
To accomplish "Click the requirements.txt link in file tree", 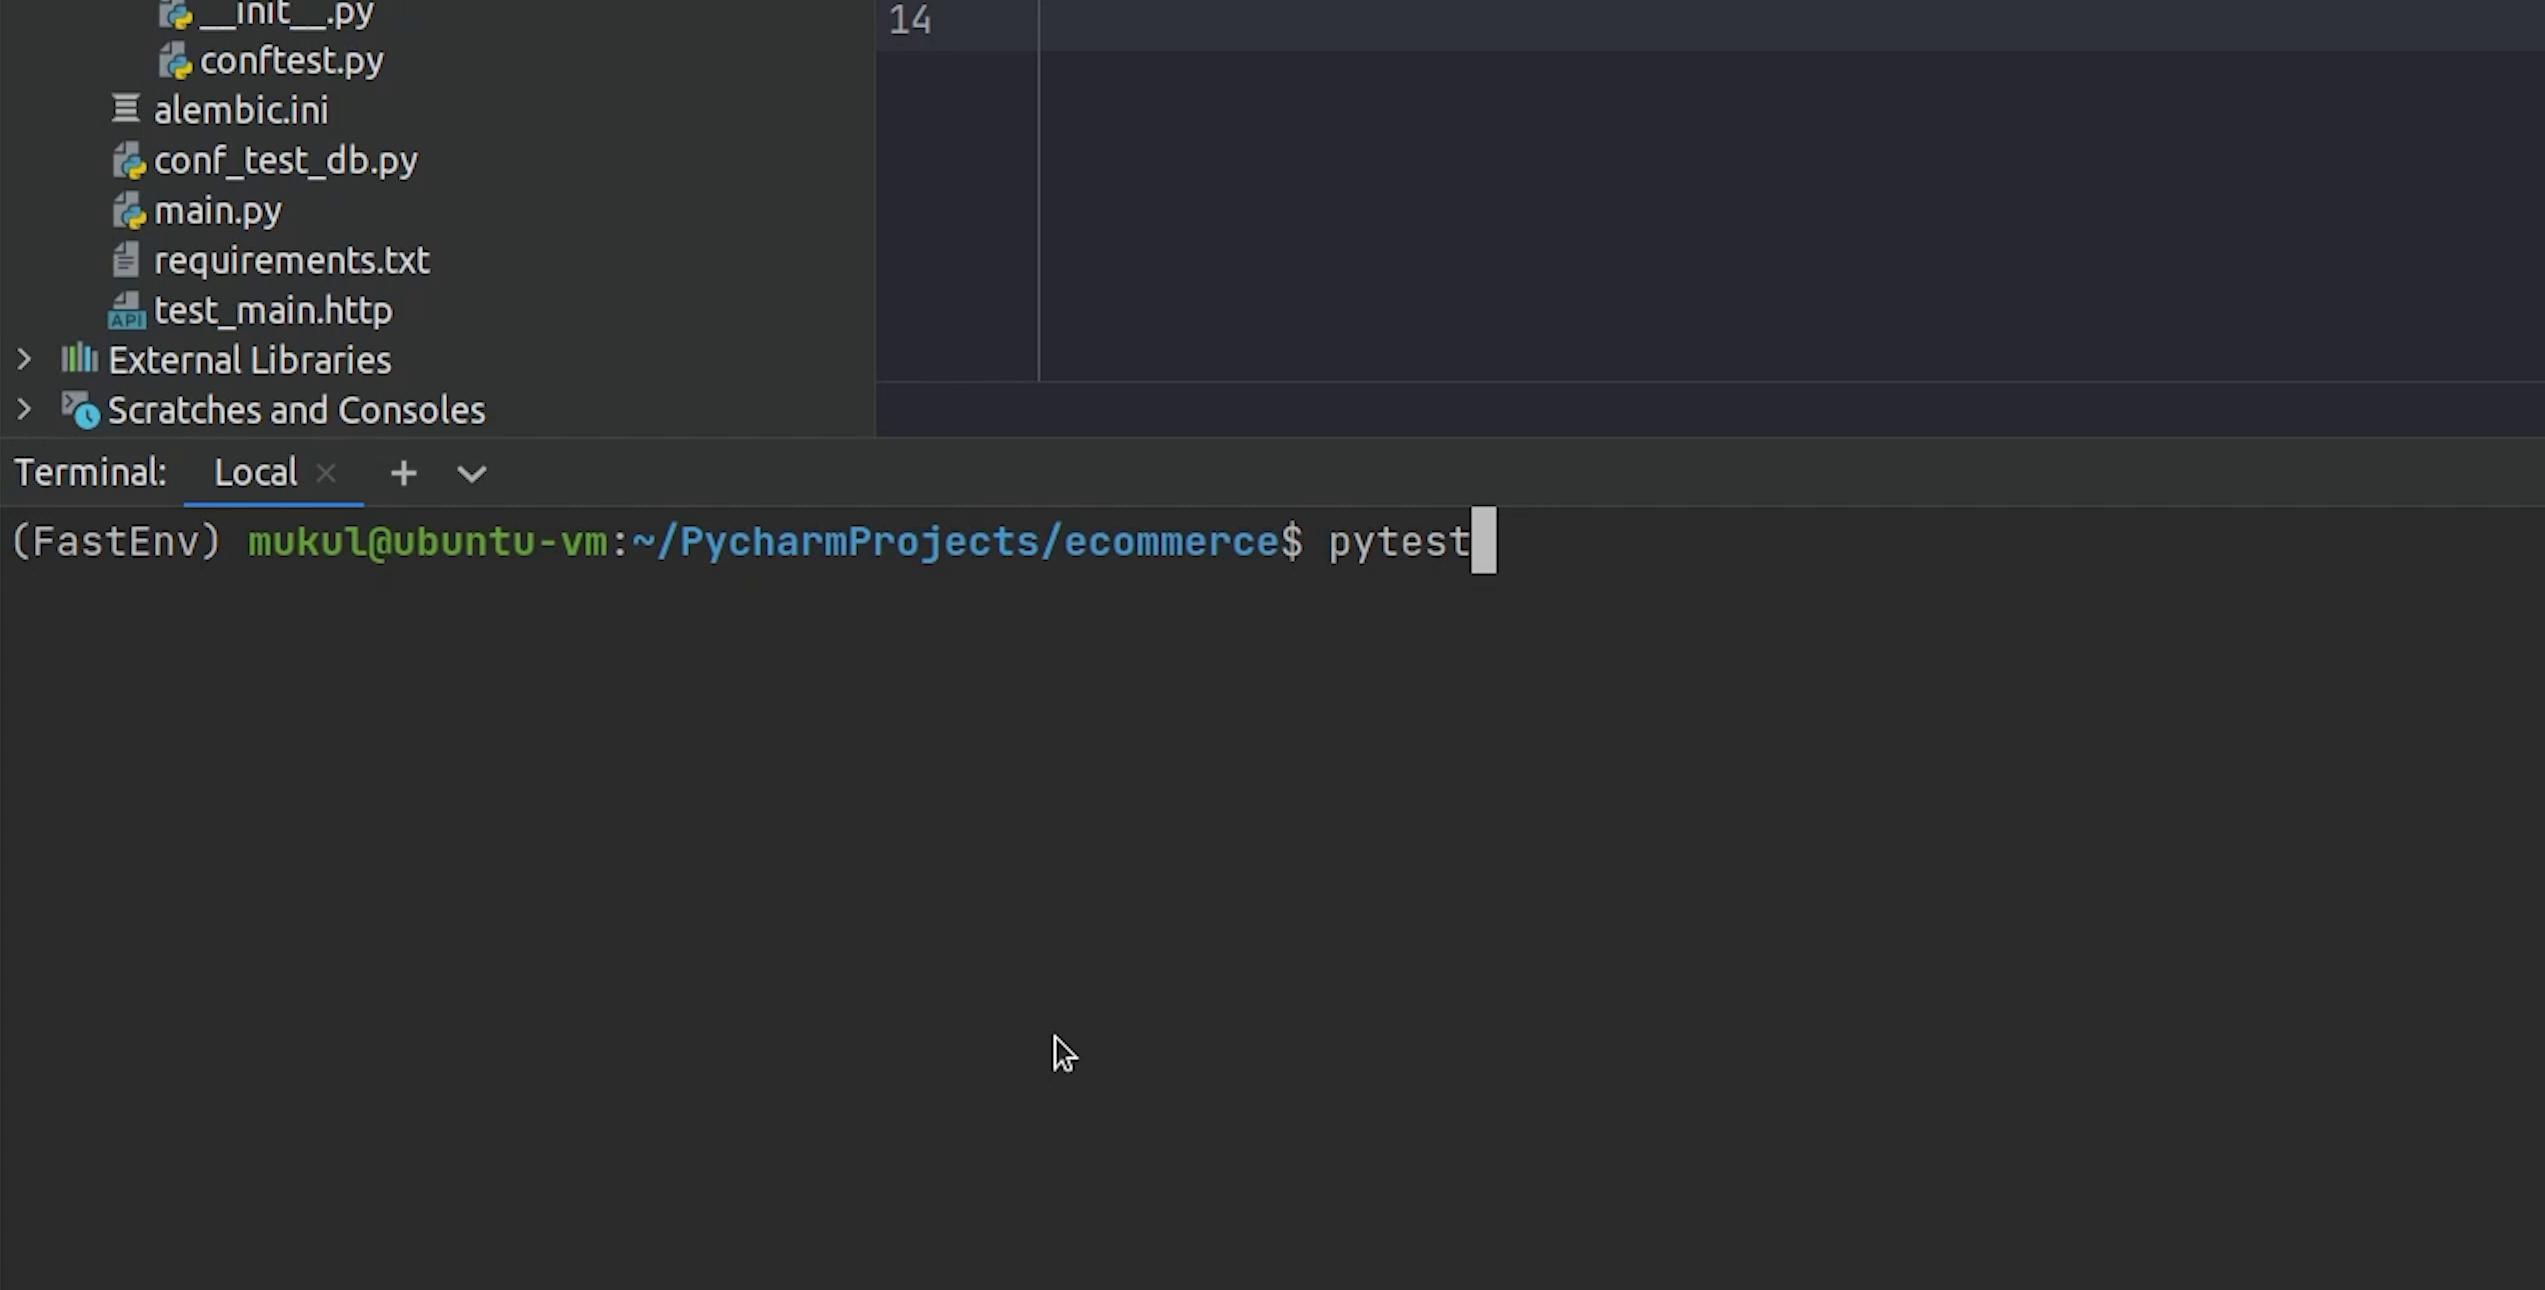I will click(291, 260).
